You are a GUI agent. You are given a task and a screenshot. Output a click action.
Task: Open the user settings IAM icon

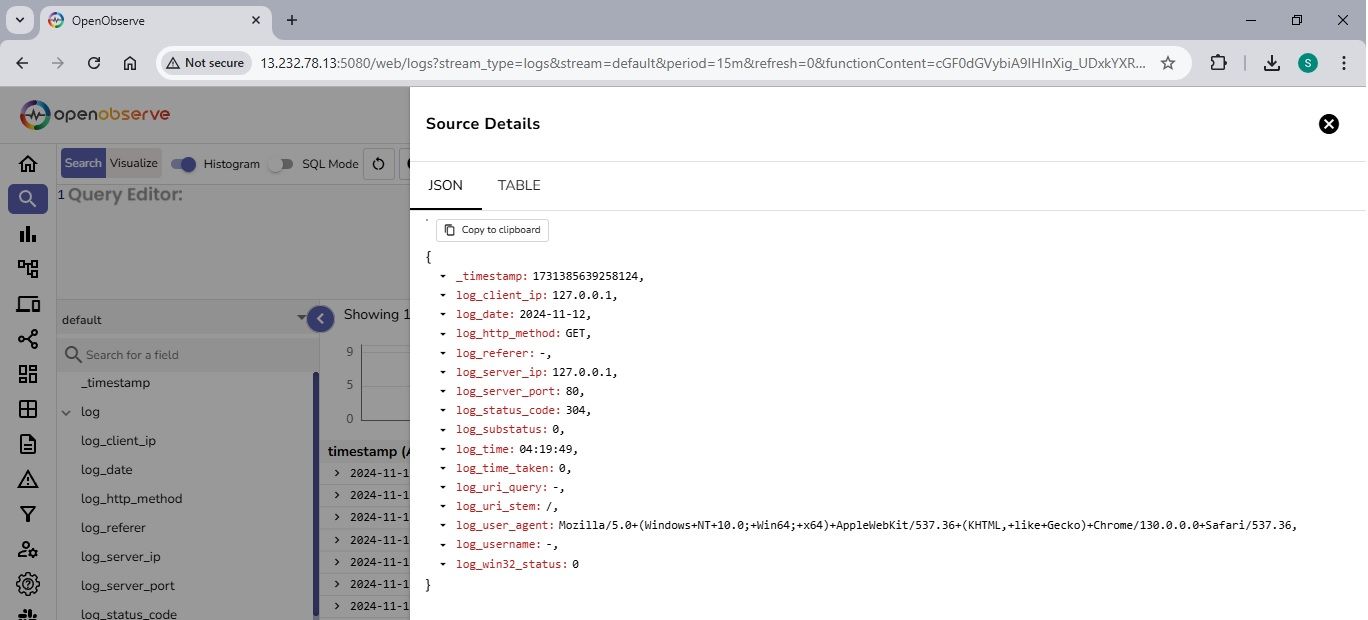point(28,549)
